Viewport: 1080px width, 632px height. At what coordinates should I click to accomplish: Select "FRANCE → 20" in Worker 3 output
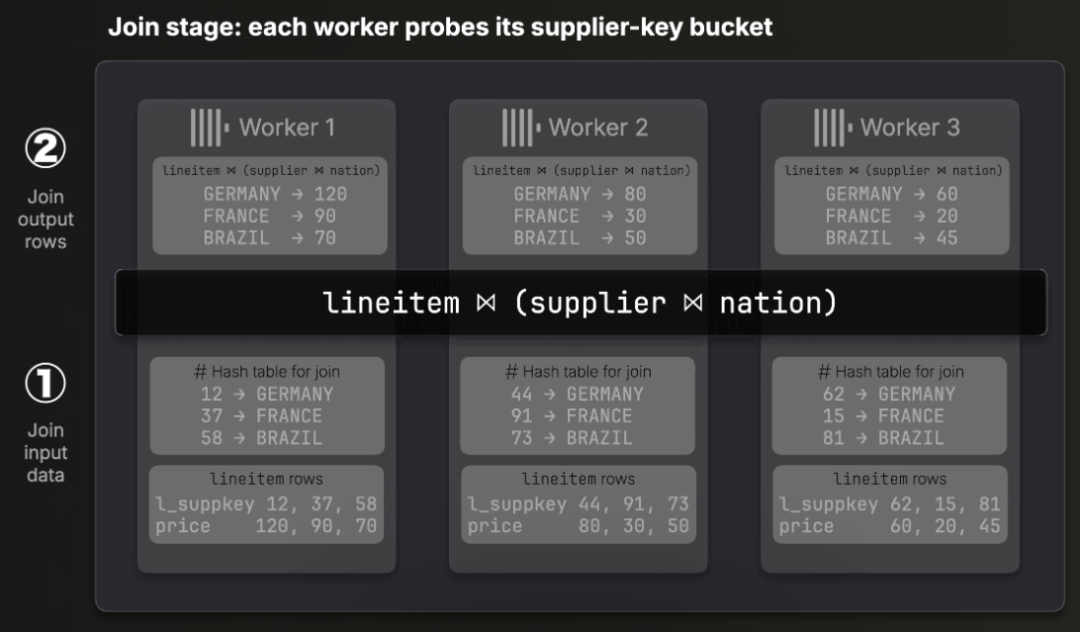pyautogui.click(x=891, y=216)
